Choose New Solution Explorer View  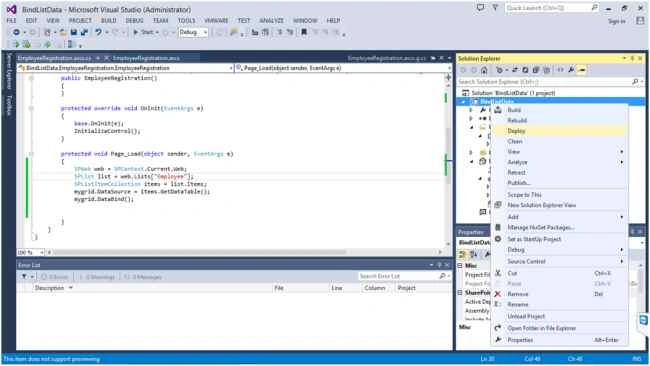[x=559, y=205]
